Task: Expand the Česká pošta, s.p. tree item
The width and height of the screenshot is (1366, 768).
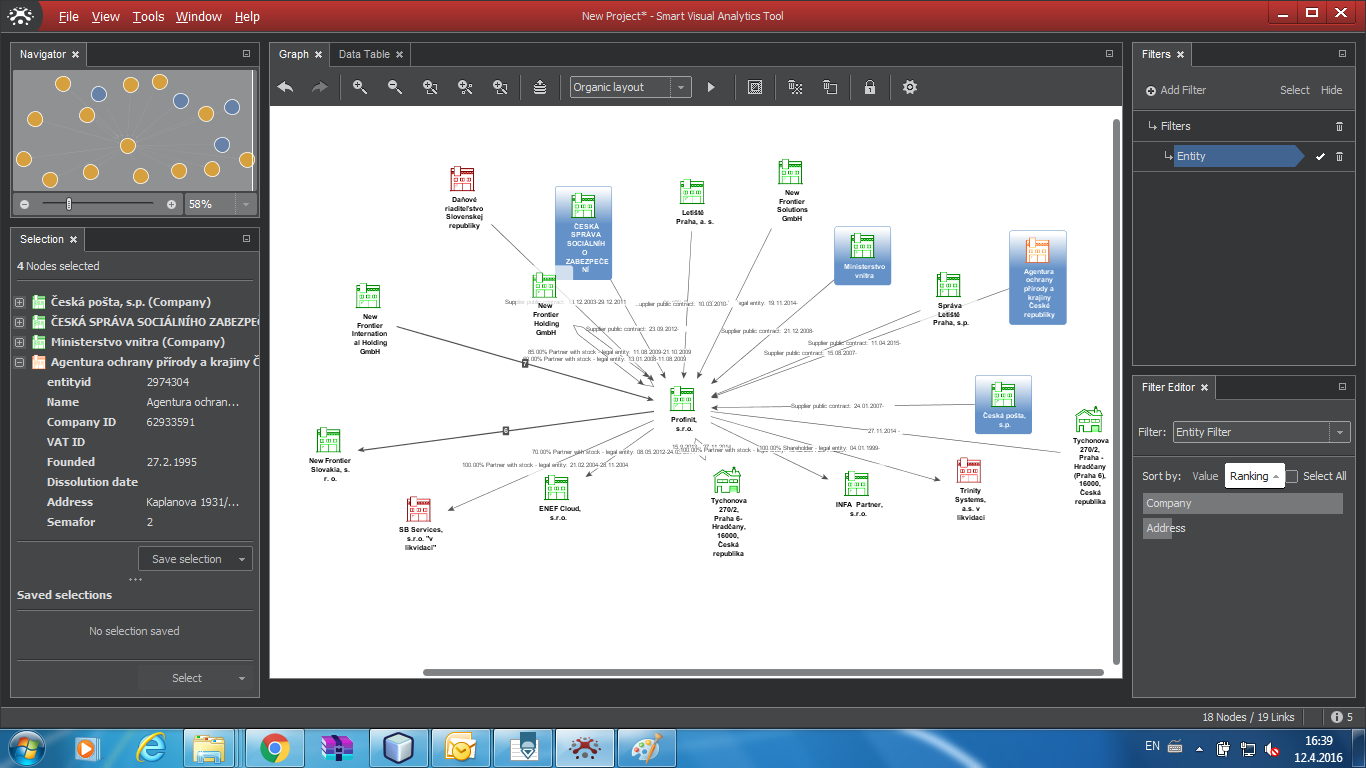Action: (20, 302)
